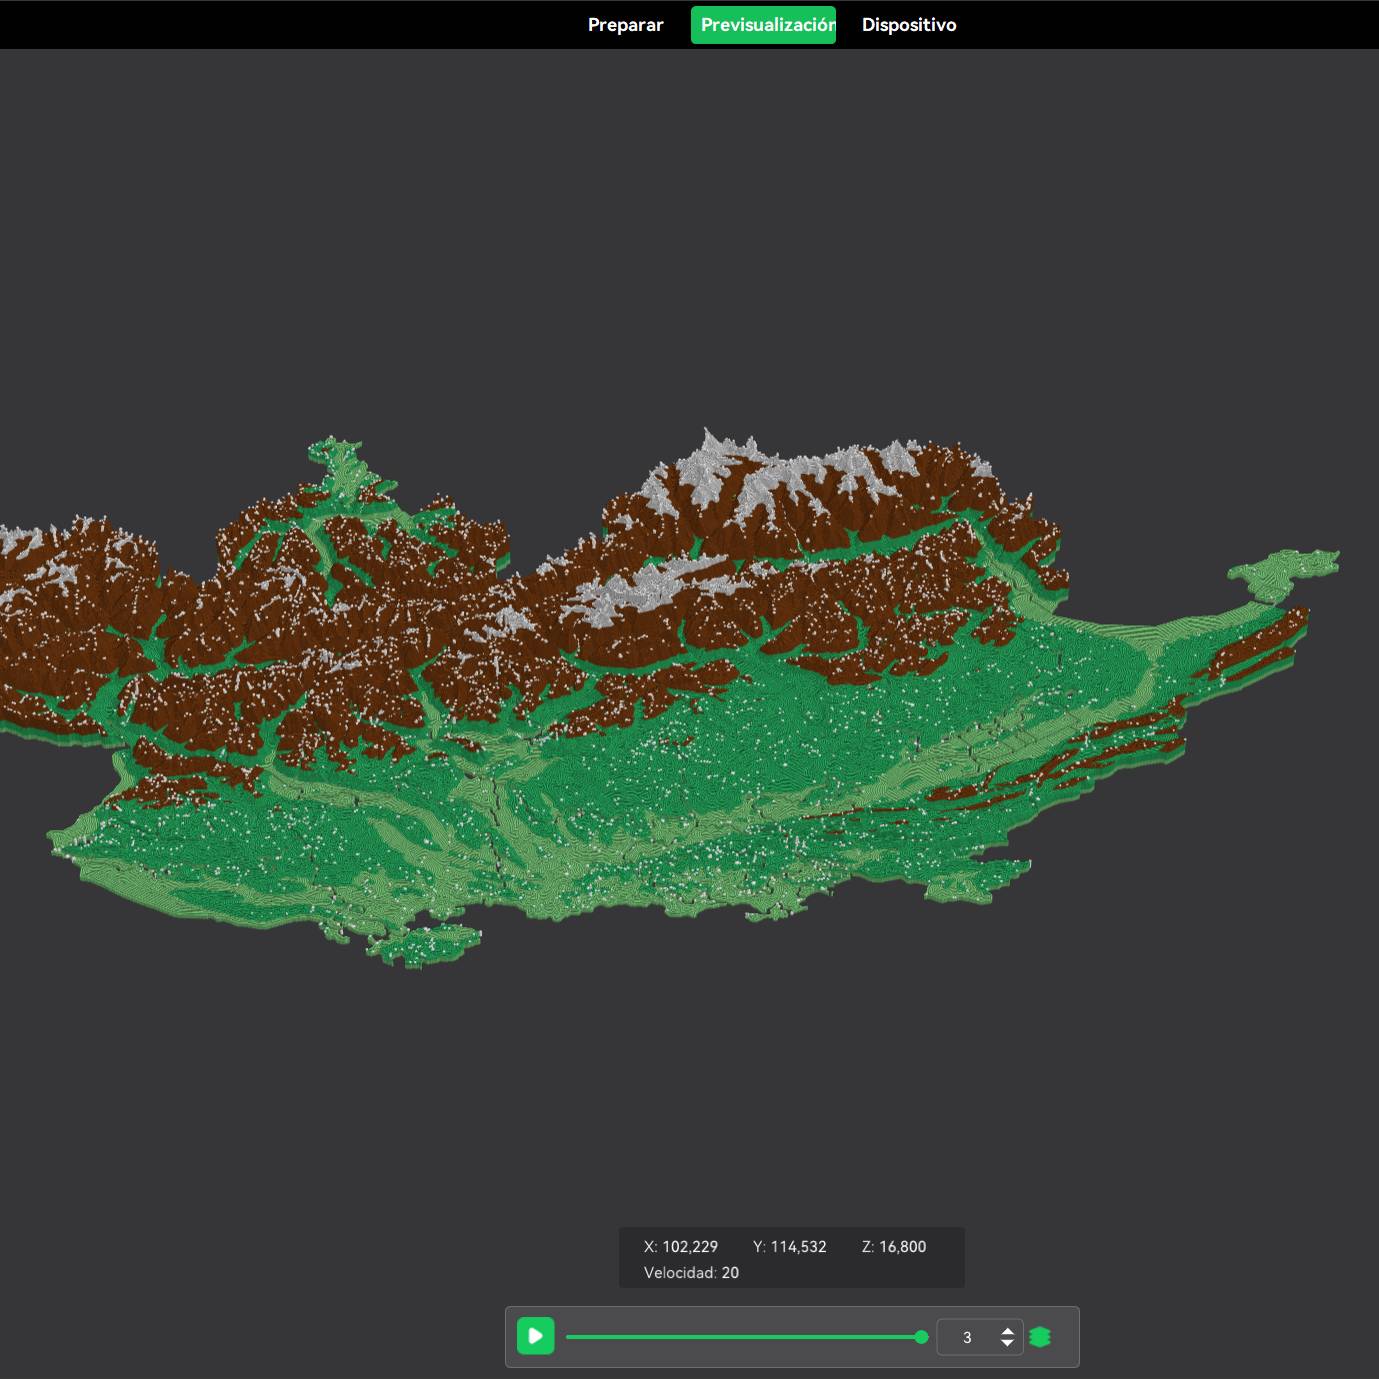Click the middle of the layer slider track
The image size is (1379, 1379).
(x=745, y=1335)
